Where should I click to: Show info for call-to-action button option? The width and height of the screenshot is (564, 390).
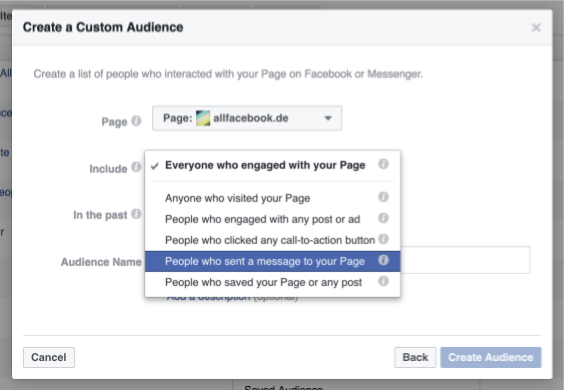[x=384, y=239]
